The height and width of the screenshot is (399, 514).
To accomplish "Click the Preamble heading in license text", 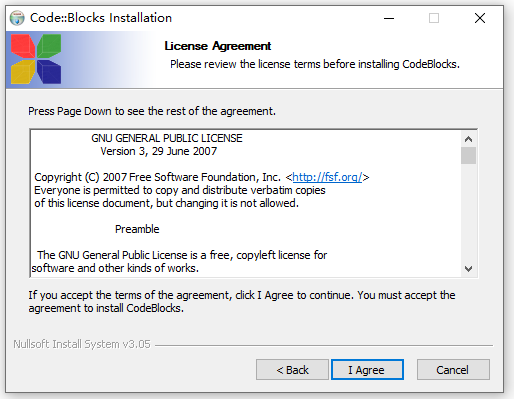I will tap(137, 229).
